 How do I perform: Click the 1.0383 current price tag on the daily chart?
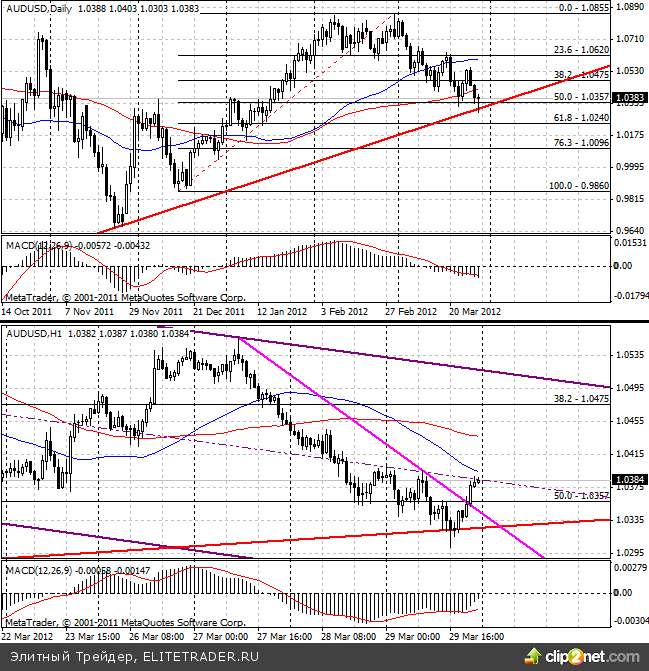point(631,98)
